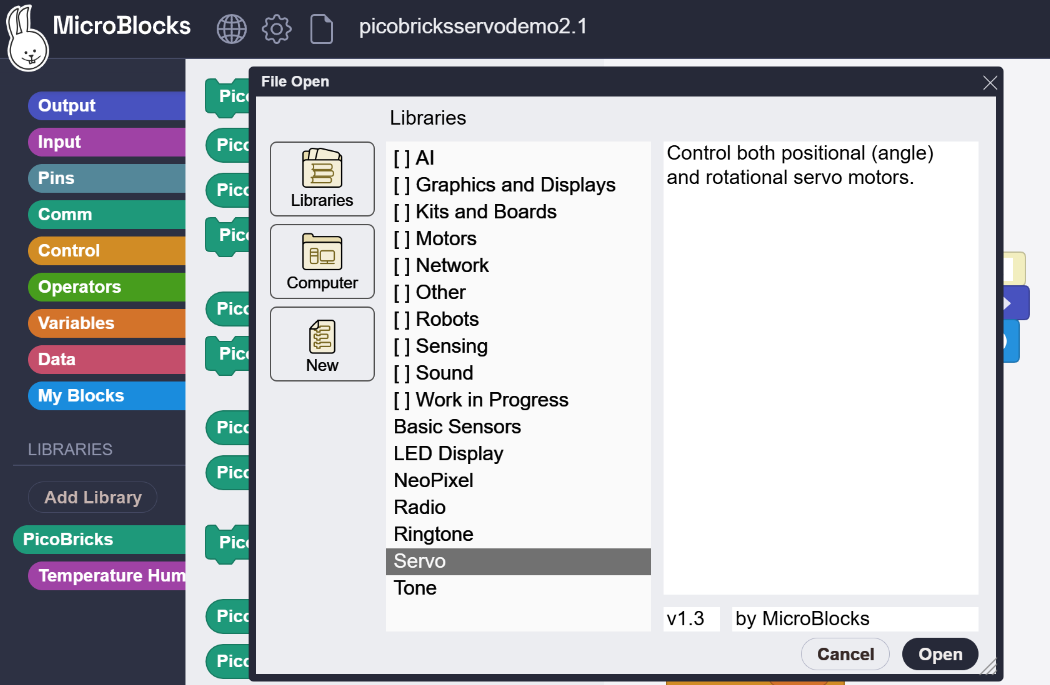Grab the dialog resize handle corner
This screenshot has height=685, width=1050.
(x=989, y=666)
